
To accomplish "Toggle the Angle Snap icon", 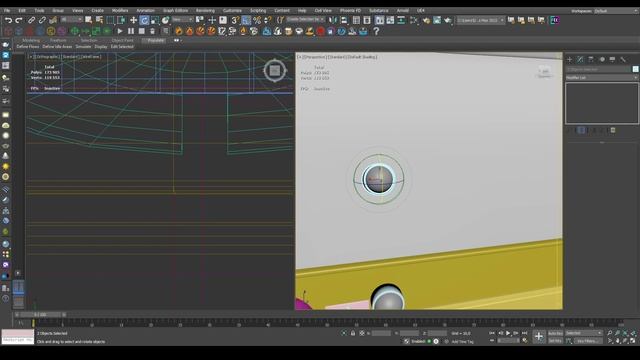I will pyautogui.click(x=246, y=20).
